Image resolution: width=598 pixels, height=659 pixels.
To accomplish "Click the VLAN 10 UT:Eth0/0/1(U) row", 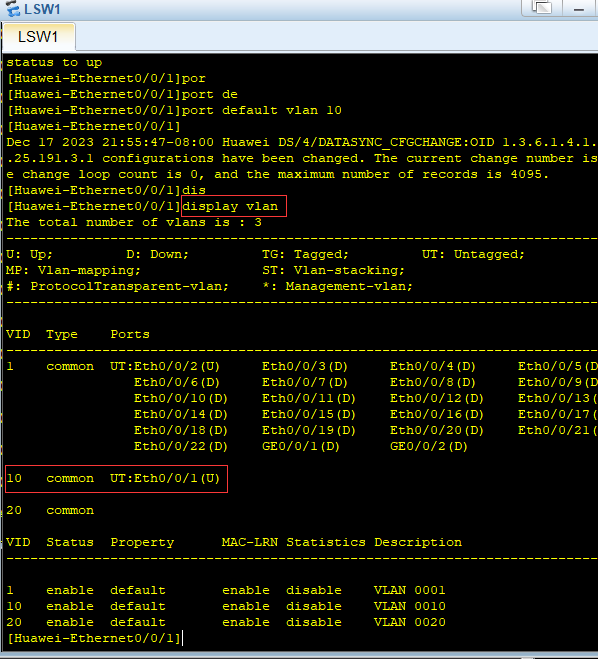I will point(116,479).
